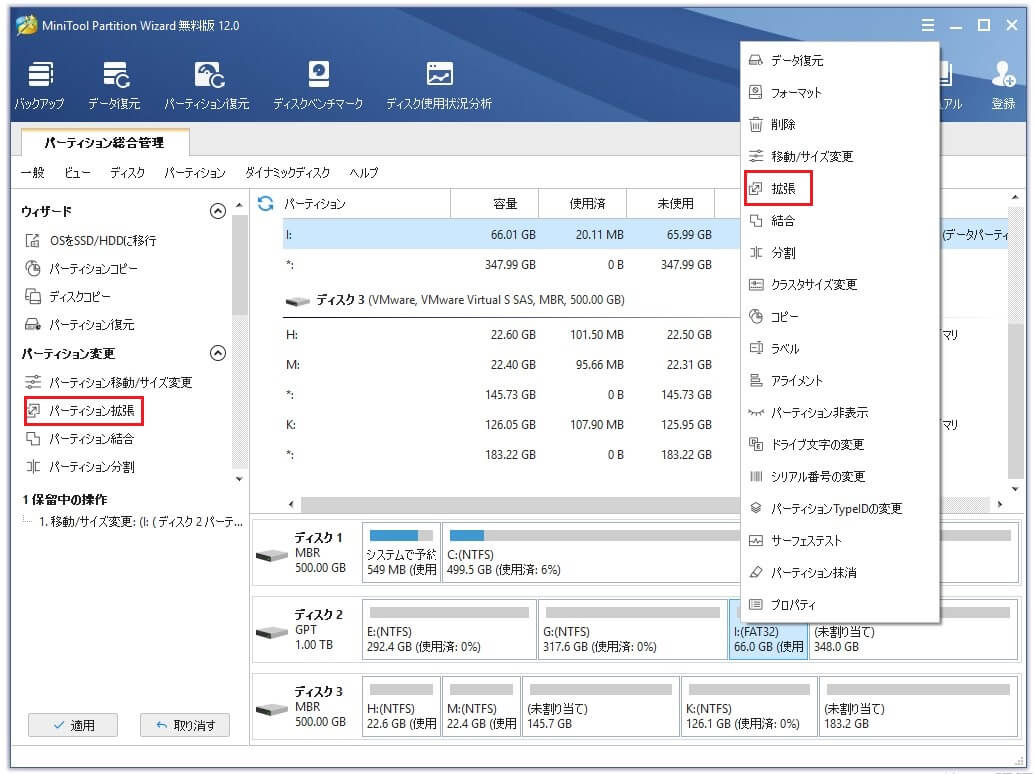The image size is (1035, 774).
Task: Open the ダイナミックディスク menu
Action: (287, 173)
